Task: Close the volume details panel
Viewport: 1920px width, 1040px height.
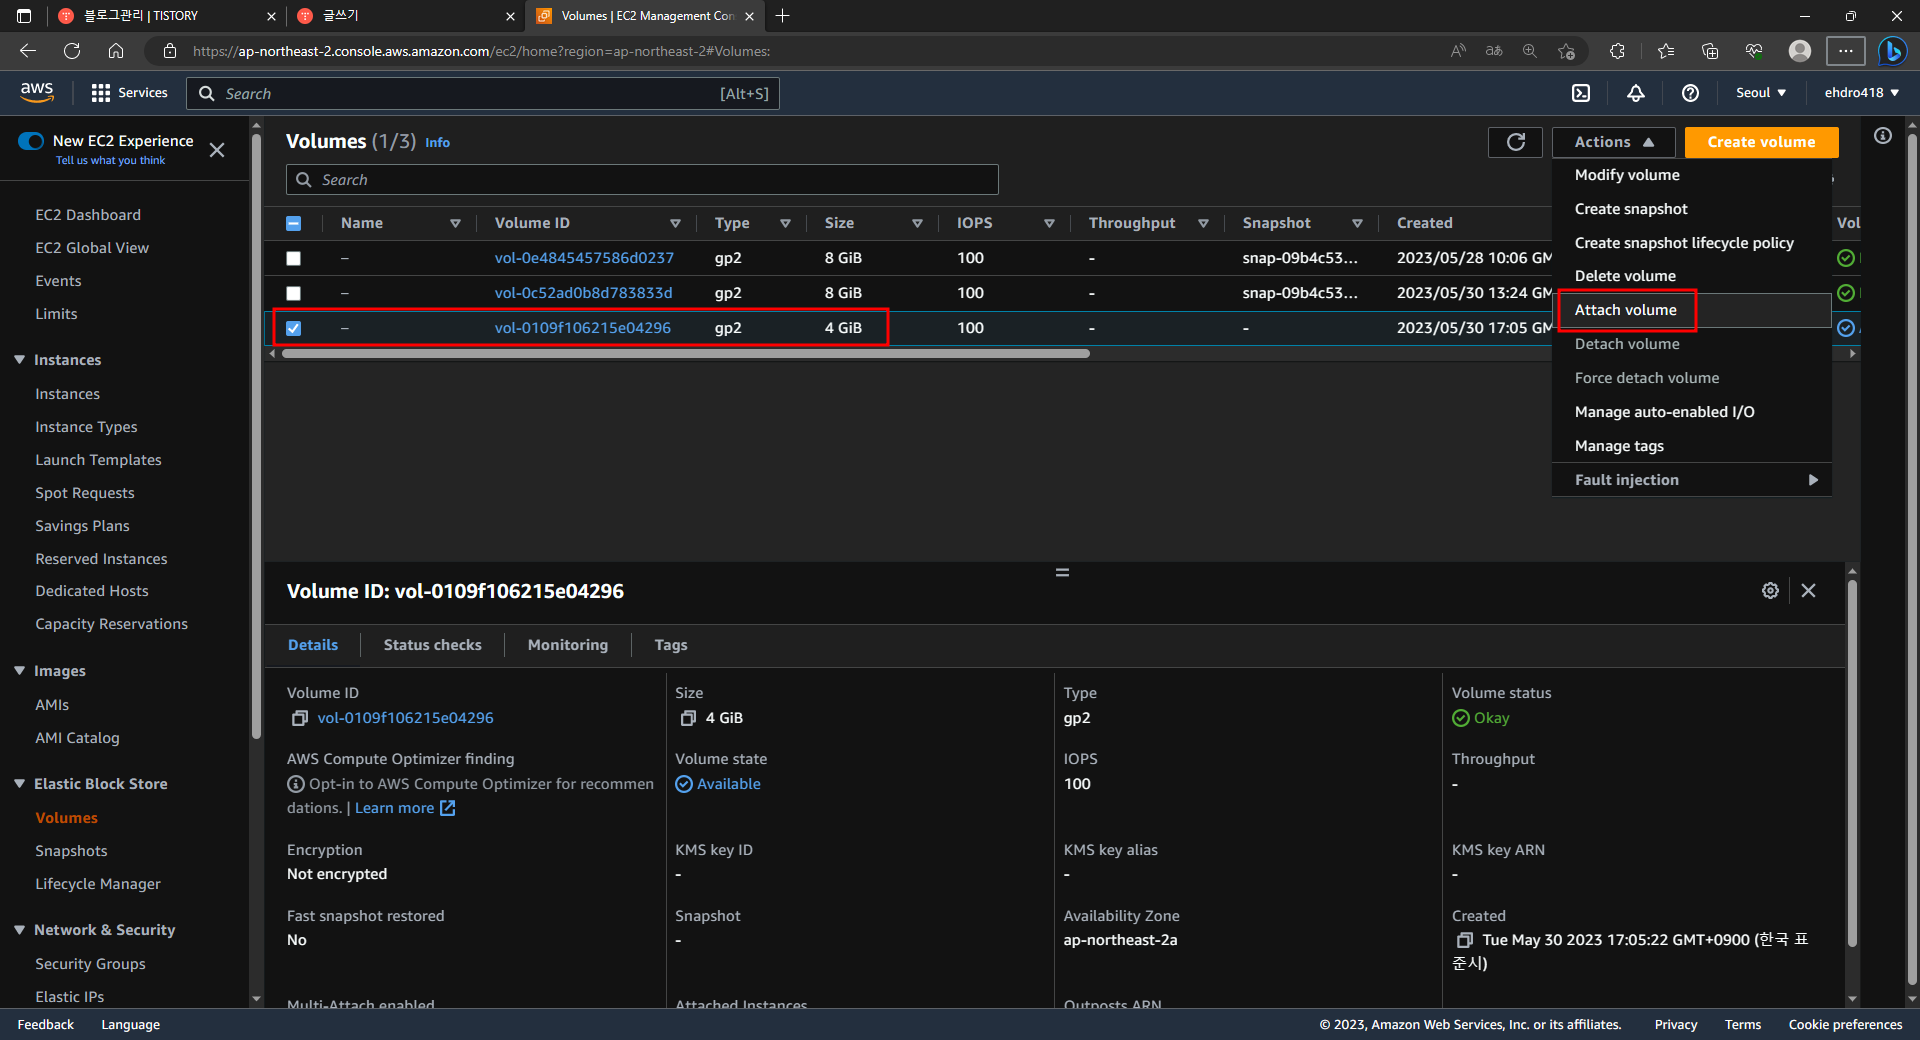Action: [1808, 591]
